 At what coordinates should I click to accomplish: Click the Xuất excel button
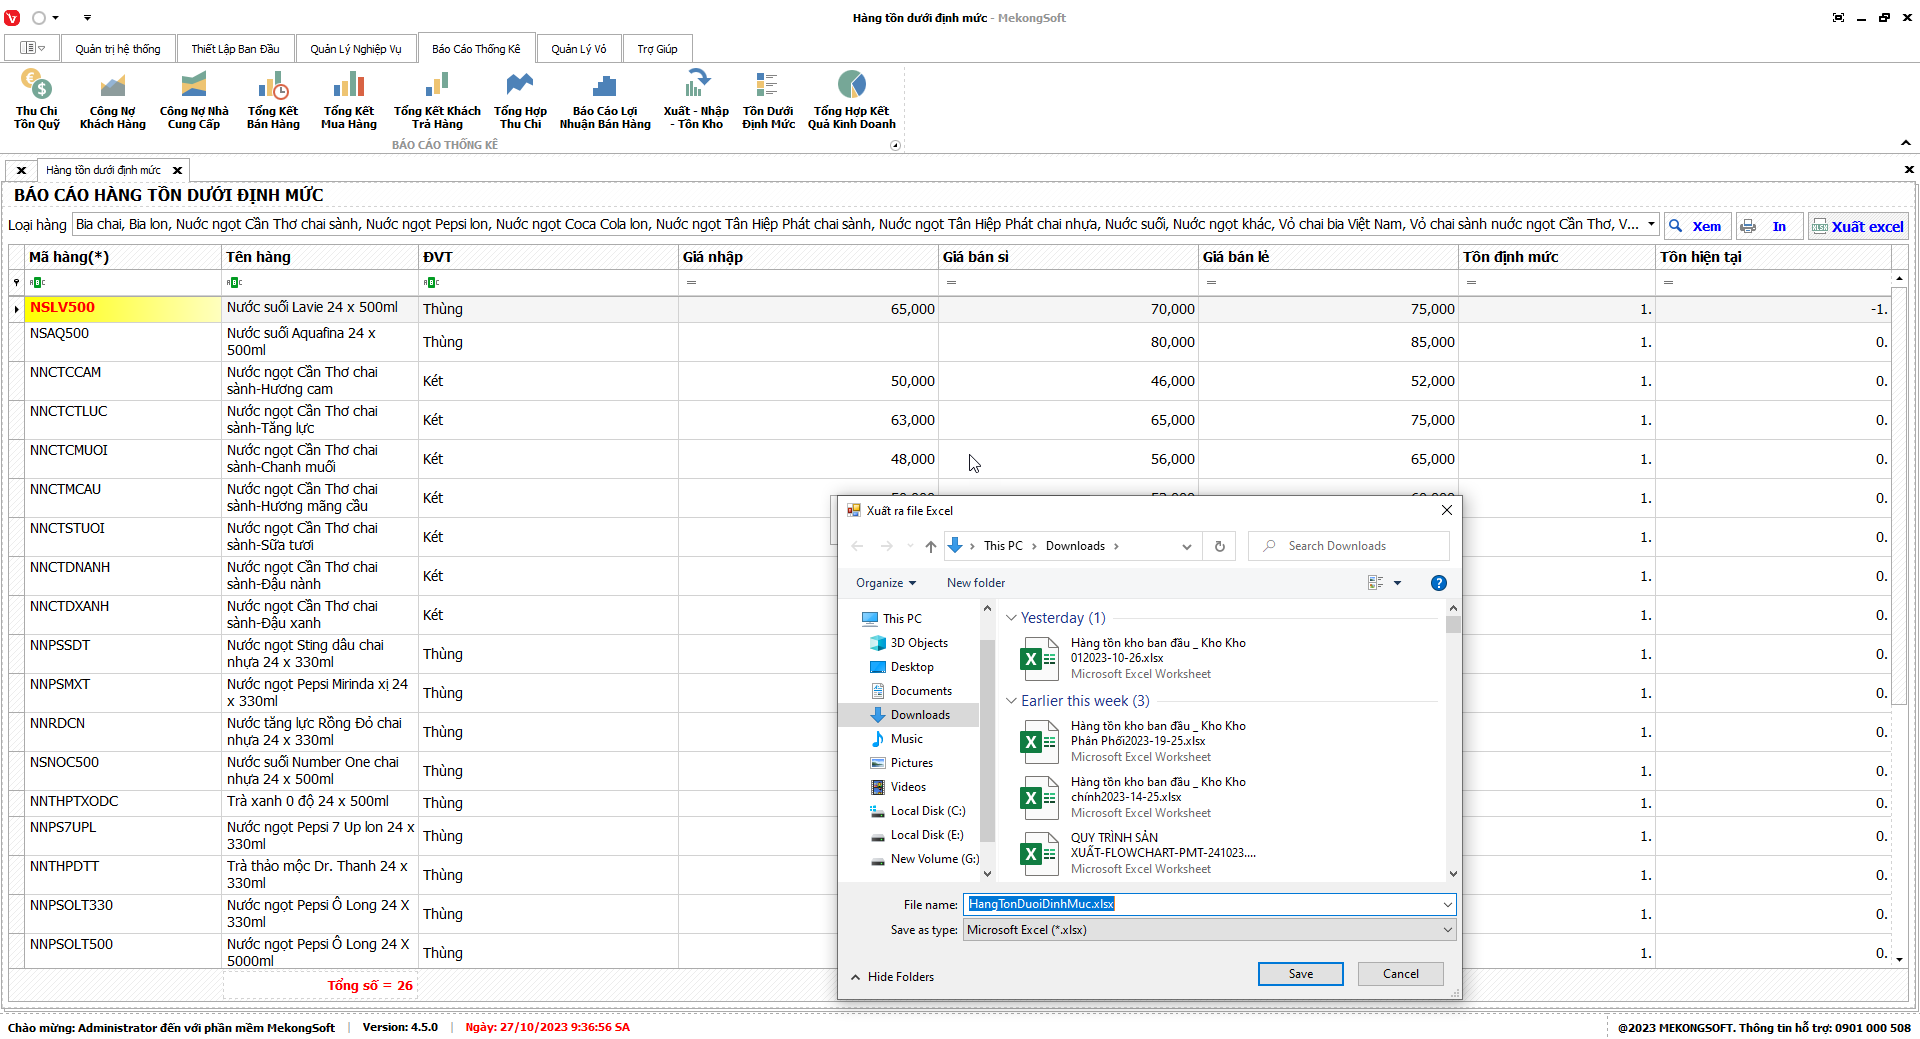pyautogui.click(x=1857, y=227)
